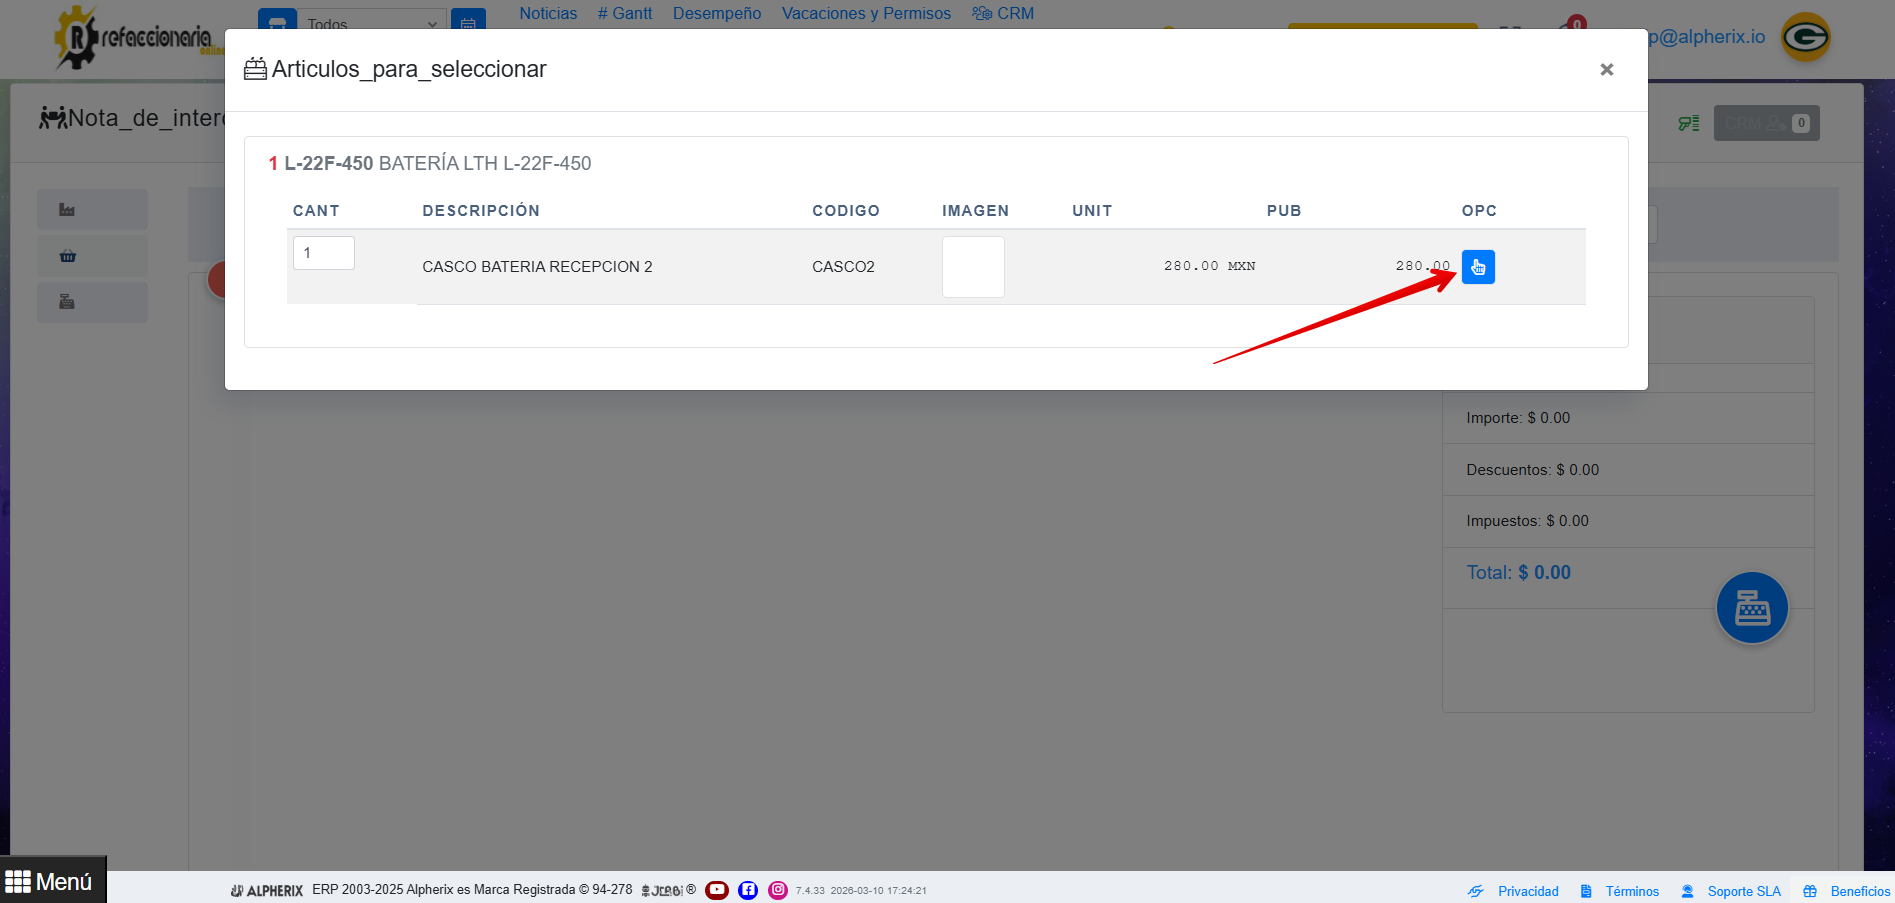
Task: Open the cash register sidebar button
Action: [x=92, y=302]
